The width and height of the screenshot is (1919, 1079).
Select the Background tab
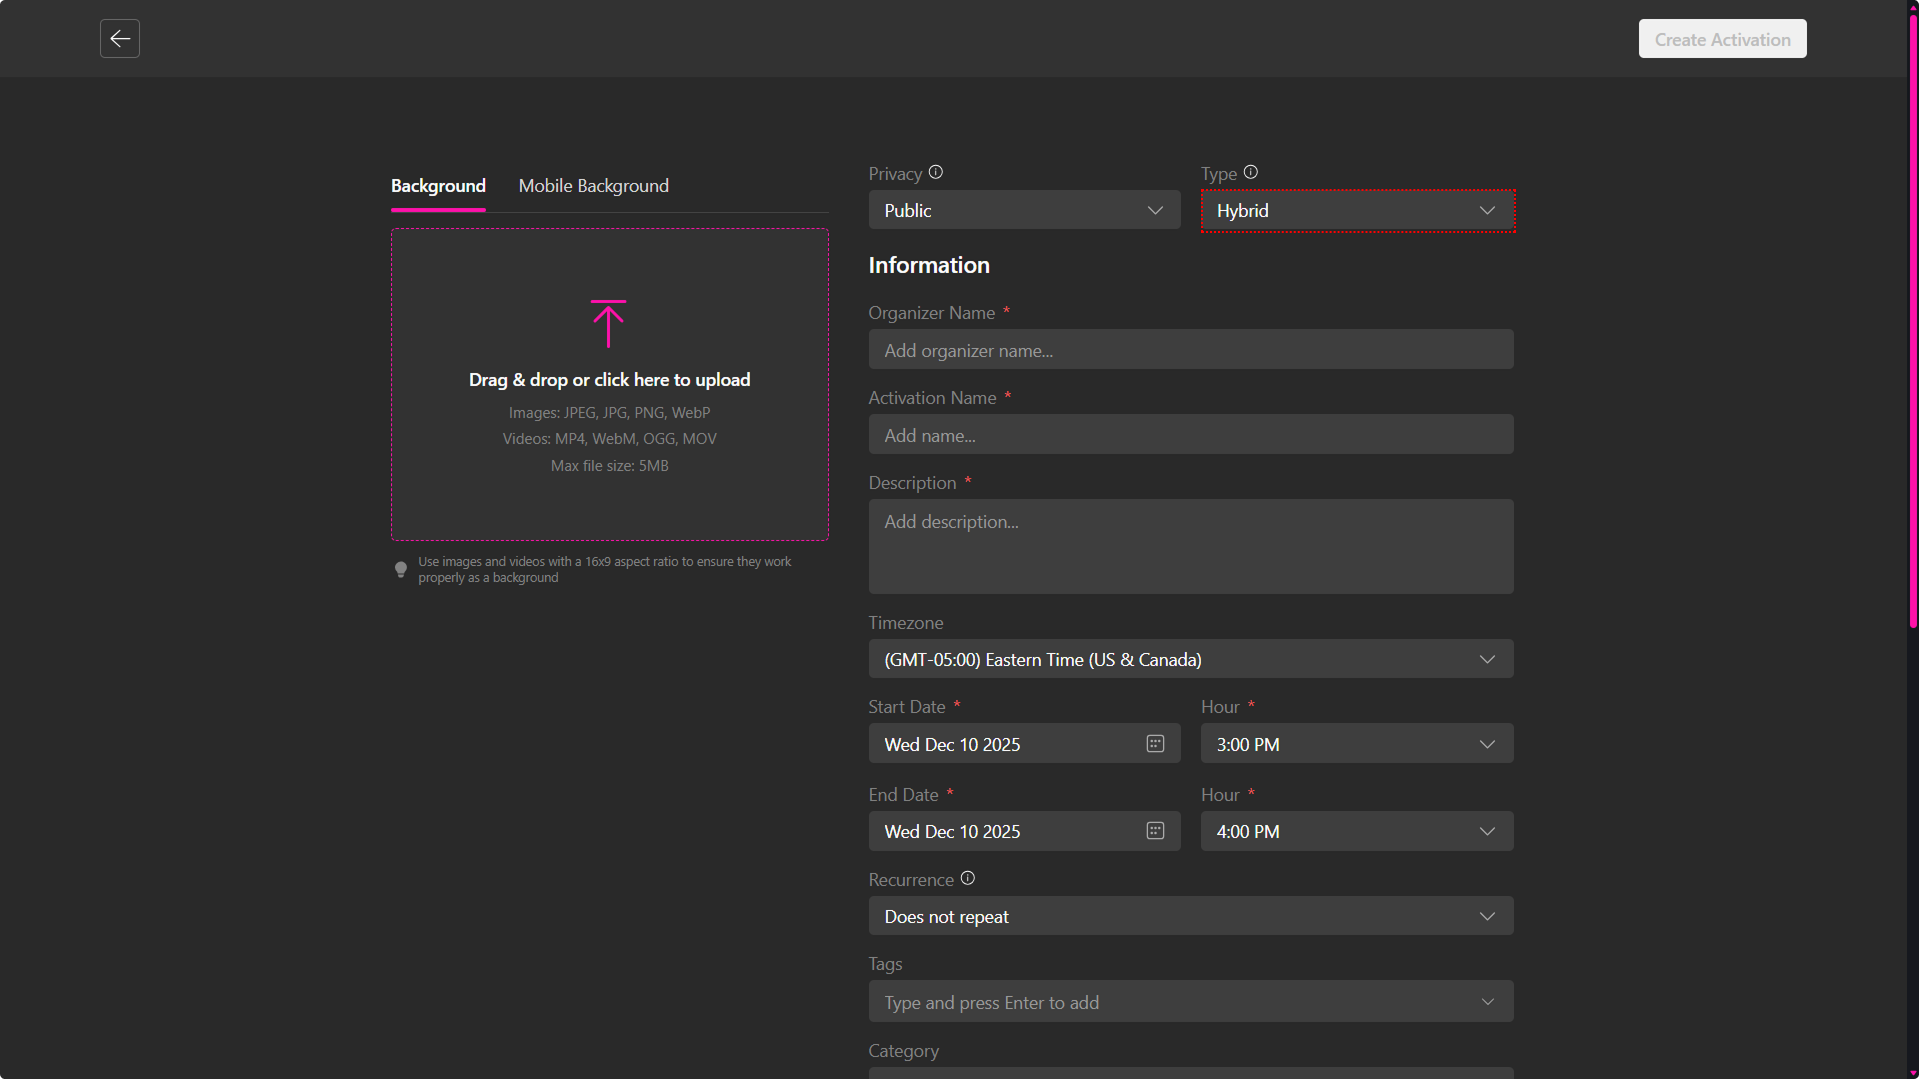[x=438, y=186]
